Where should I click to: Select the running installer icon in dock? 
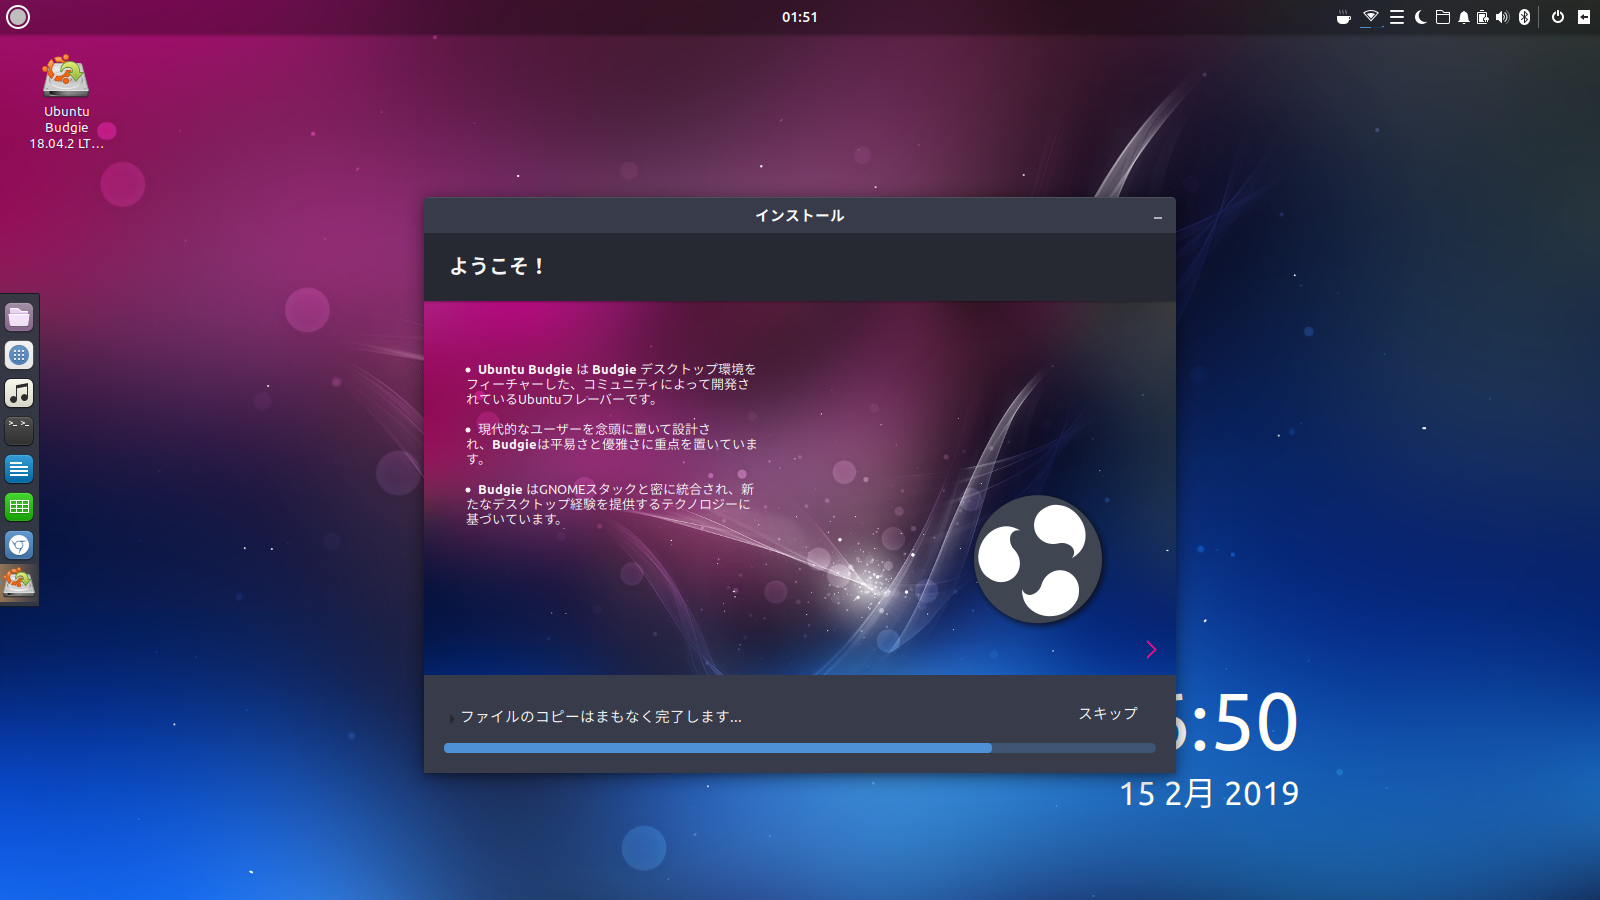click(19, 582)
